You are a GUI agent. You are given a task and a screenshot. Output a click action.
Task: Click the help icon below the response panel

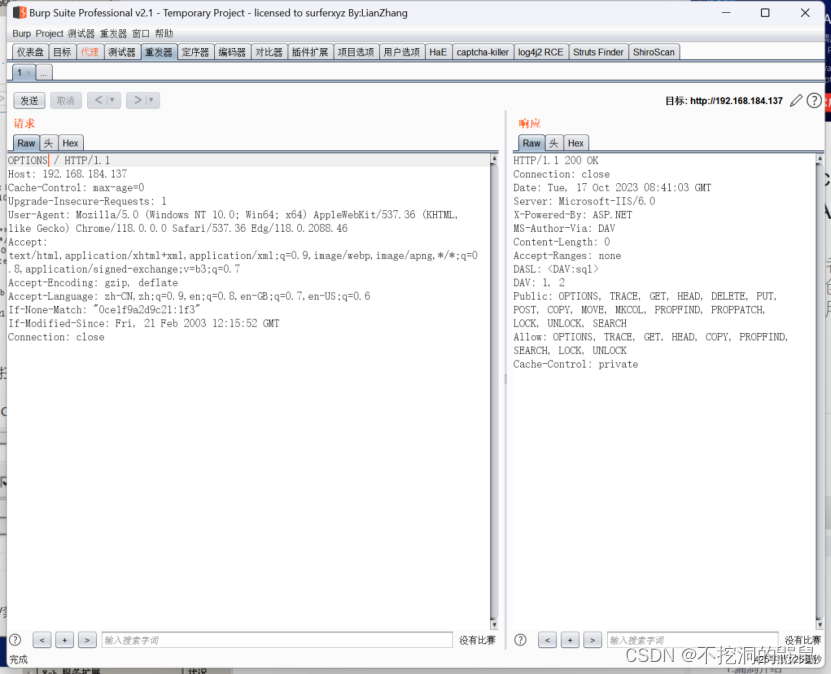pos(519,640)
